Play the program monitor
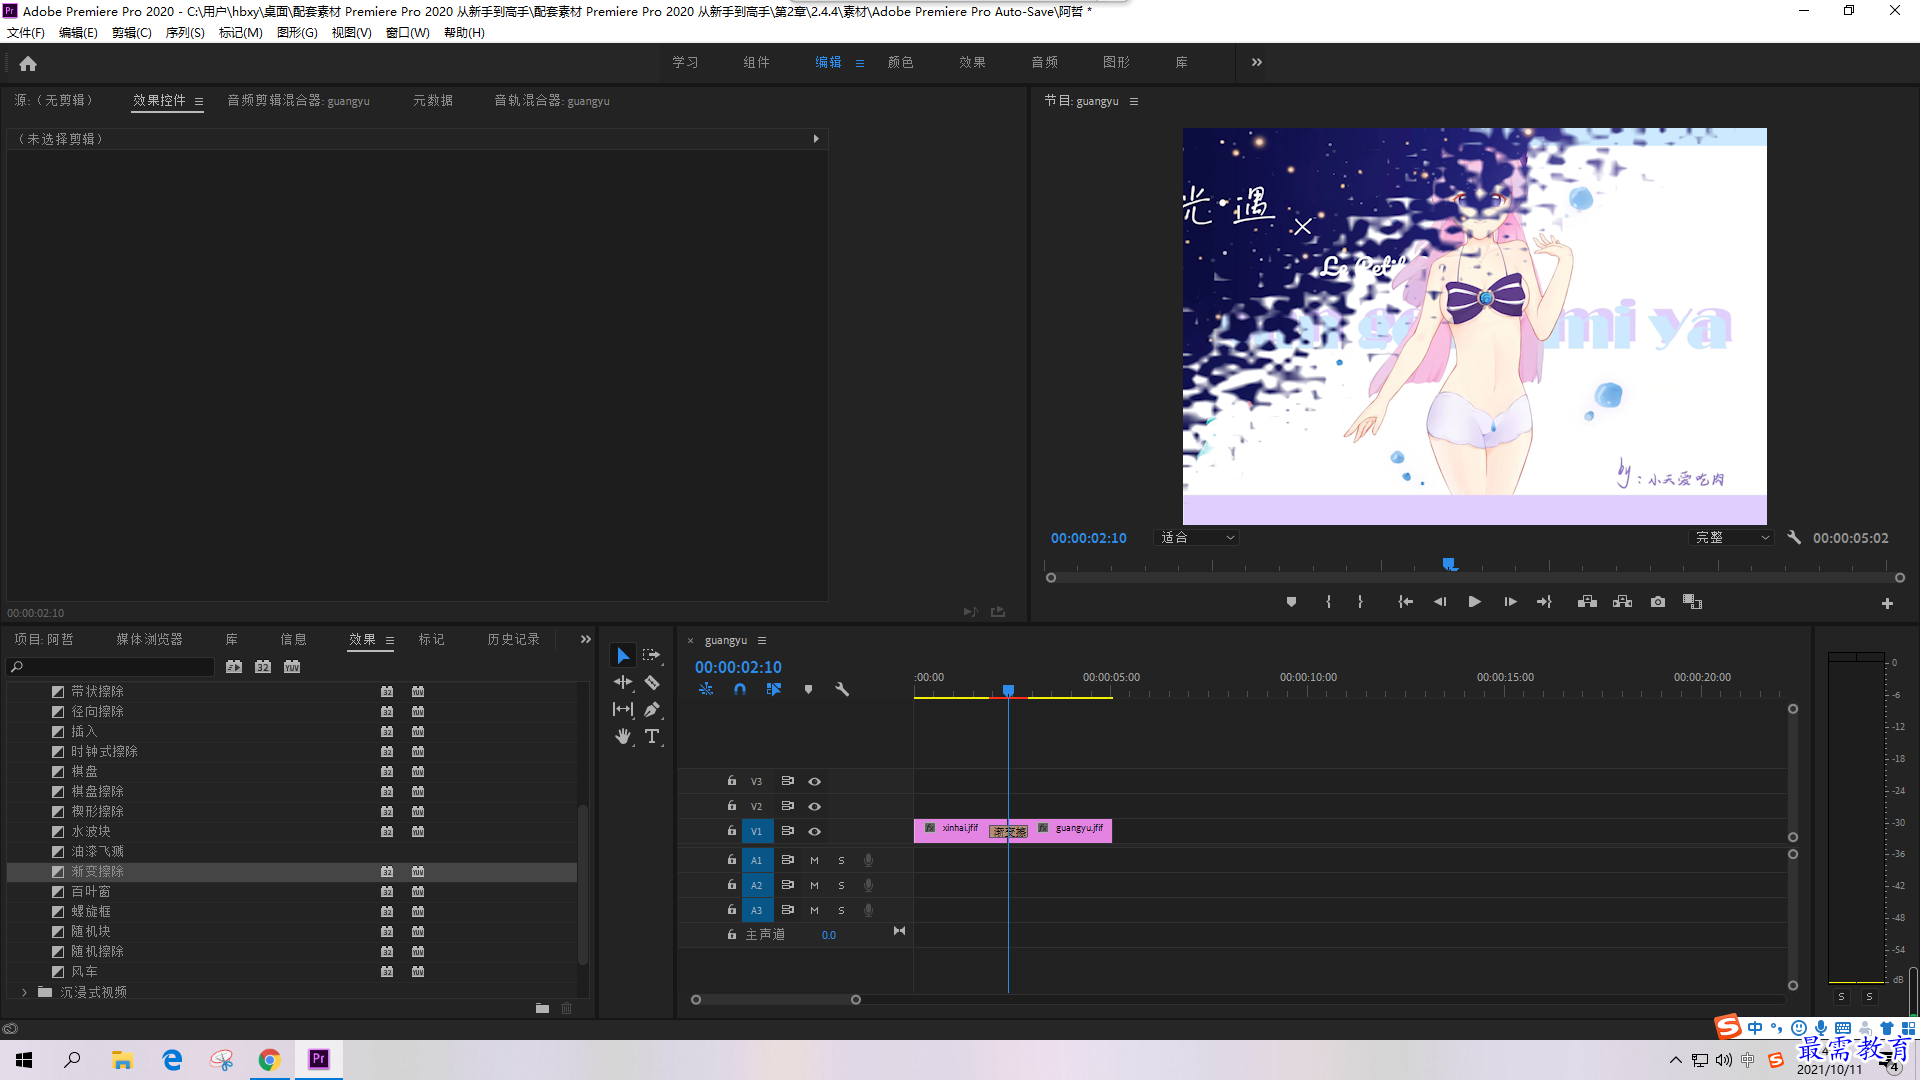 click(x=1474, y=602)
